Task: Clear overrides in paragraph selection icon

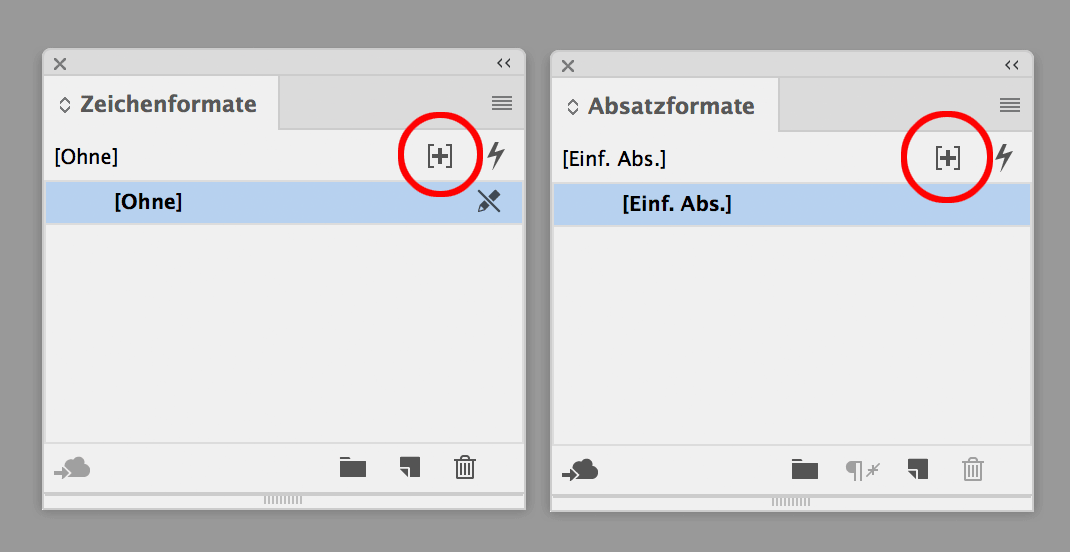Action: click(862, 469)
